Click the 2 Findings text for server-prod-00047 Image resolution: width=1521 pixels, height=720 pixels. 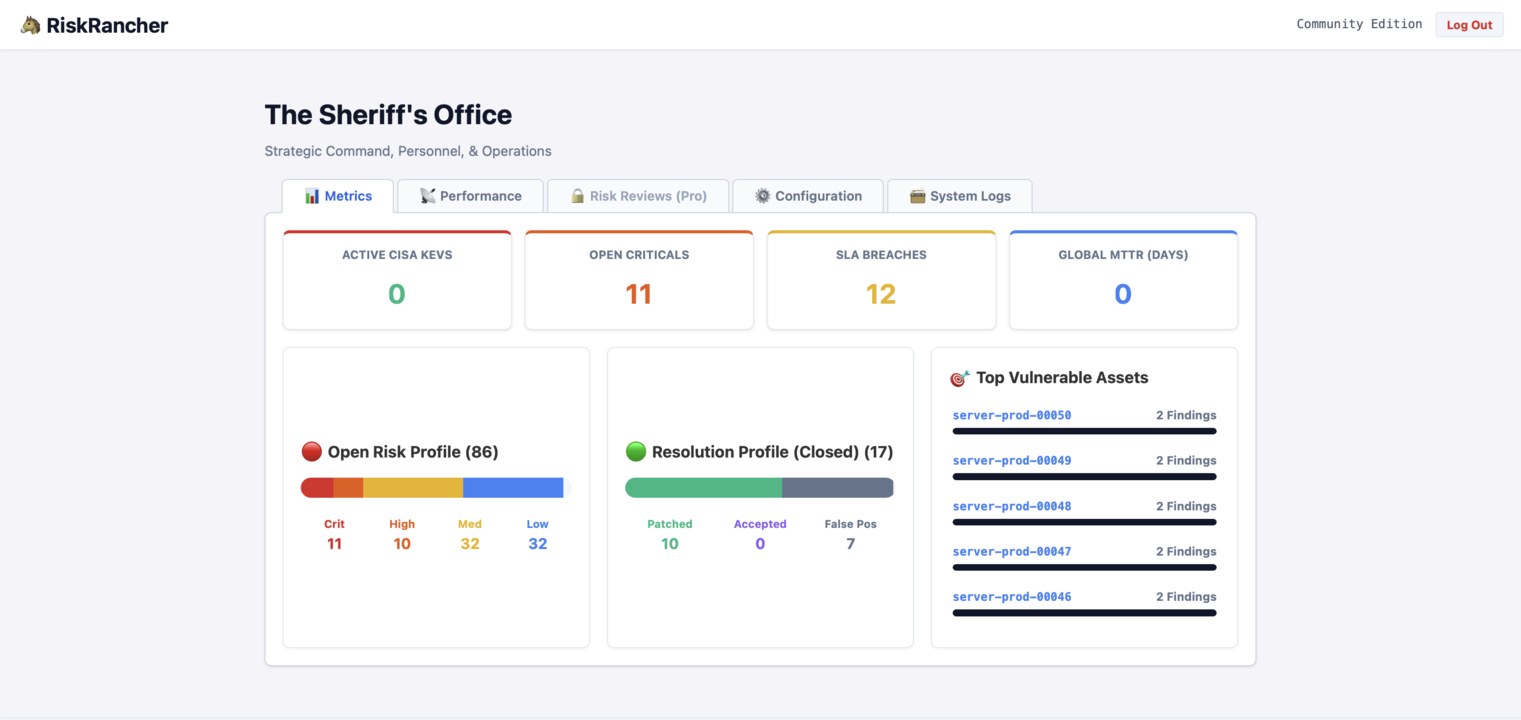1186,552
